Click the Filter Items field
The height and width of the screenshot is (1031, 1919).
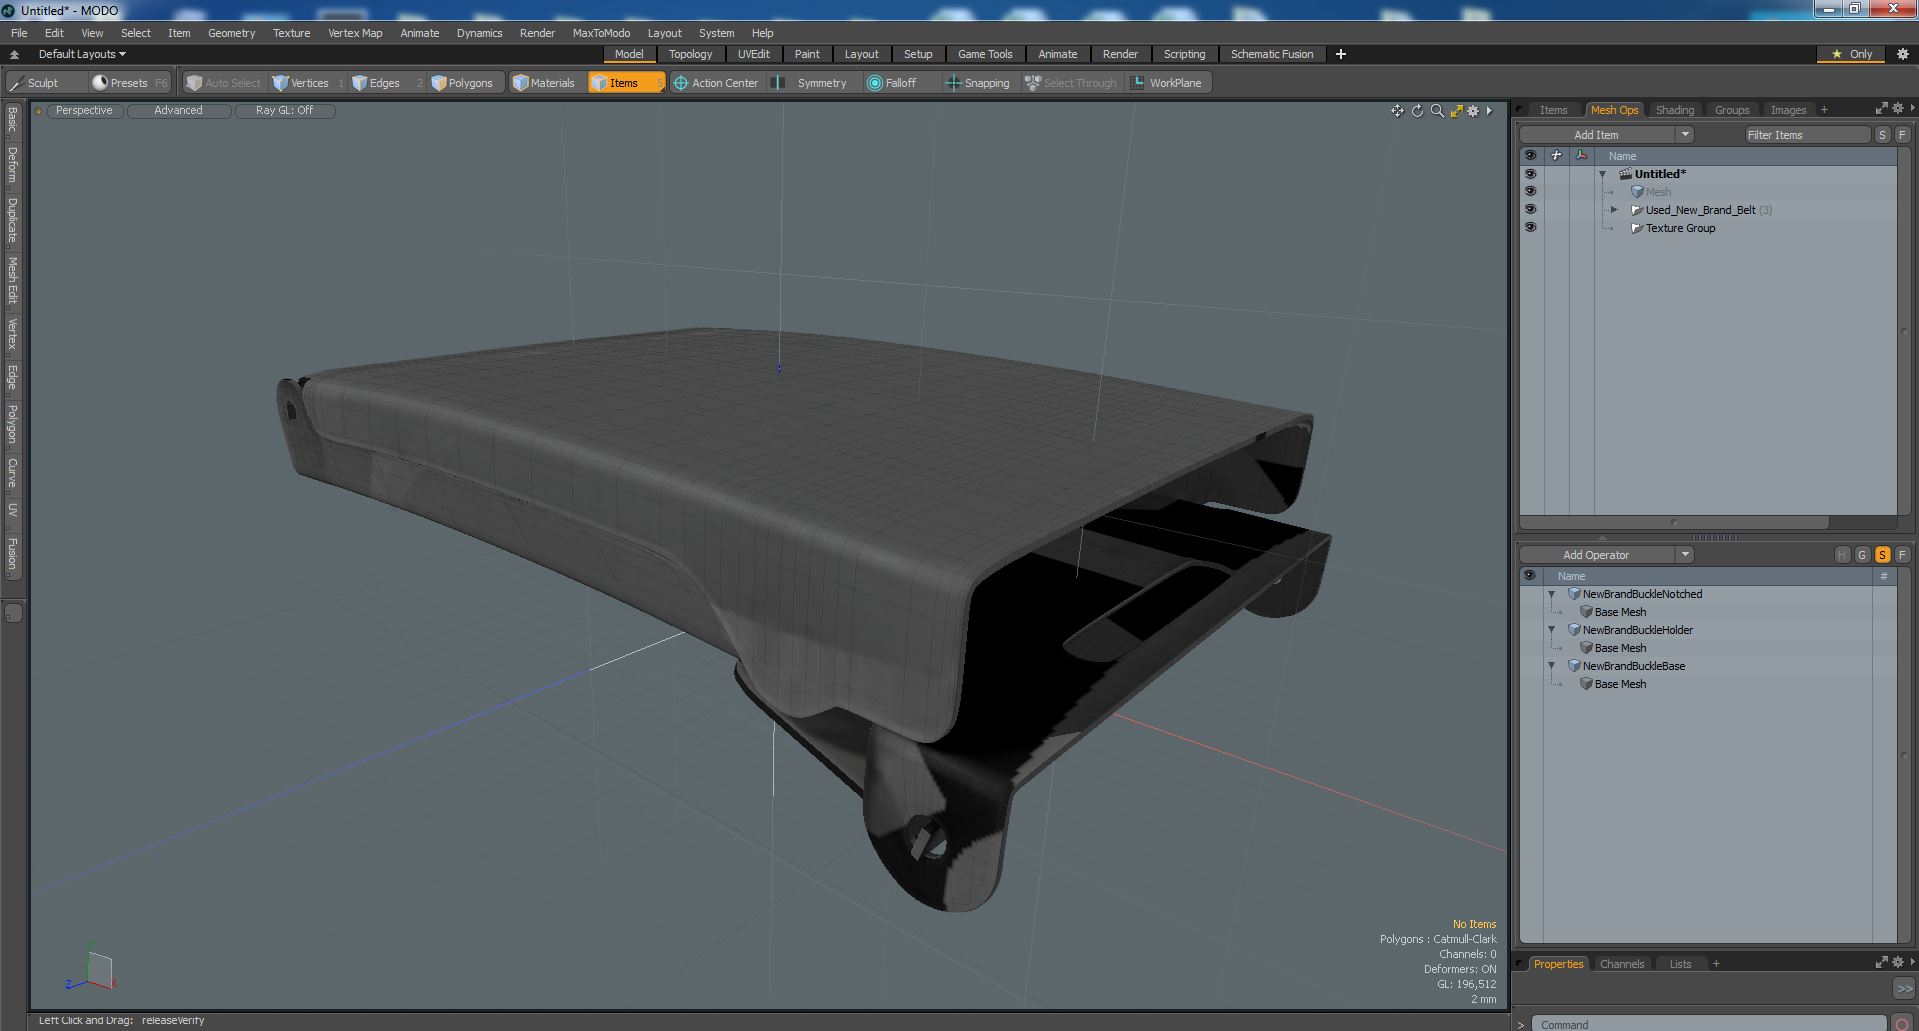[1807, 135]
